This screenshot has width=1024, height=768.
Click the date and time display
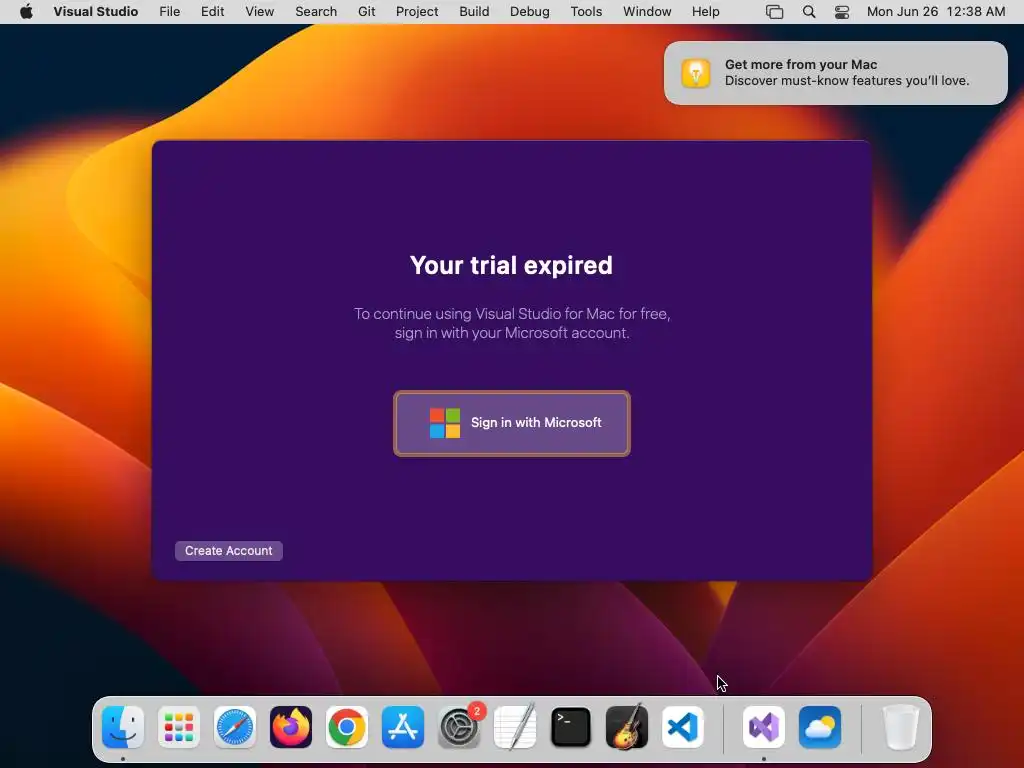point(935,11)
